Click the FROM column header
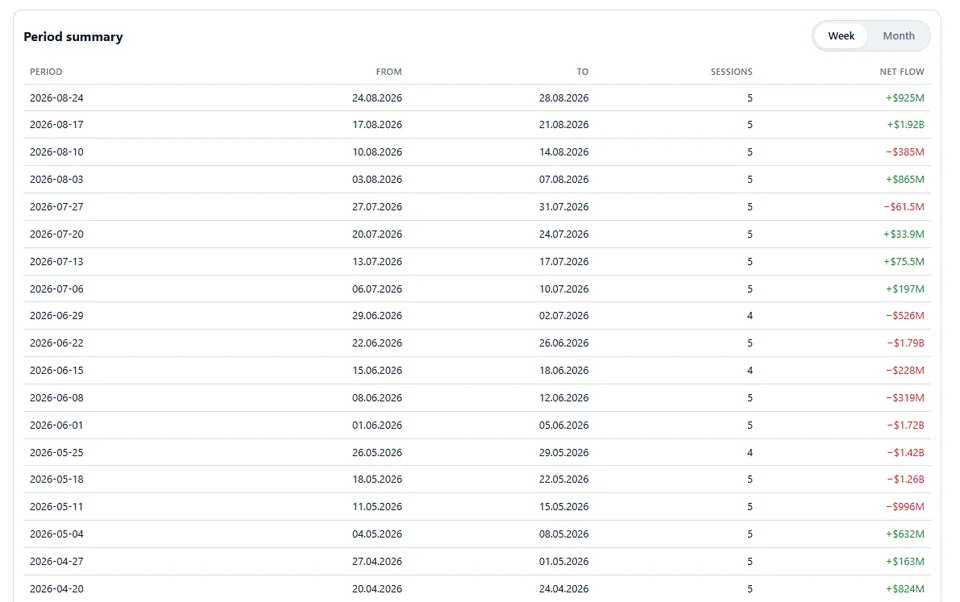 click(x=389, y=72)
